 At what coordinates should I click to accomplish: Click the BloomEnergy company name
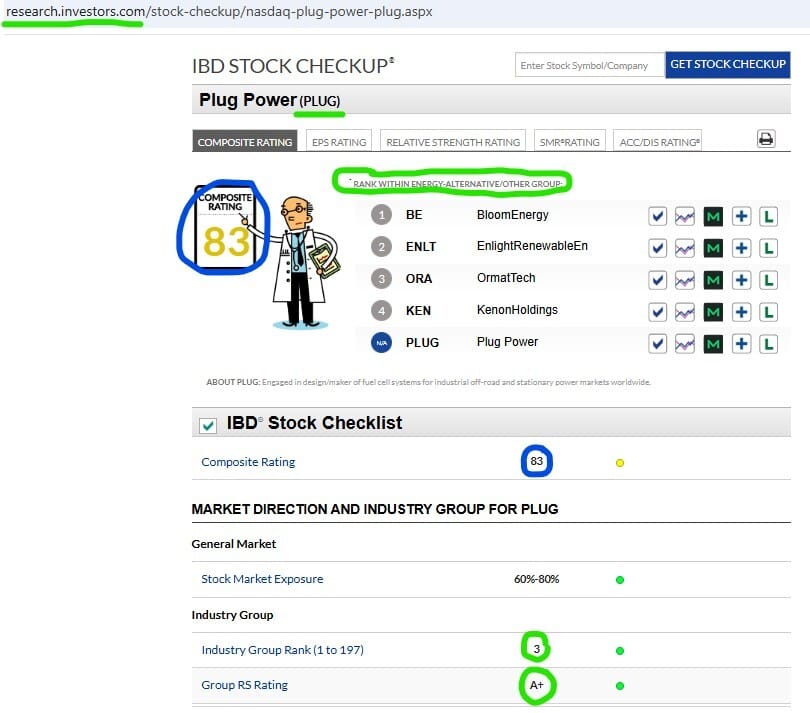512,215
